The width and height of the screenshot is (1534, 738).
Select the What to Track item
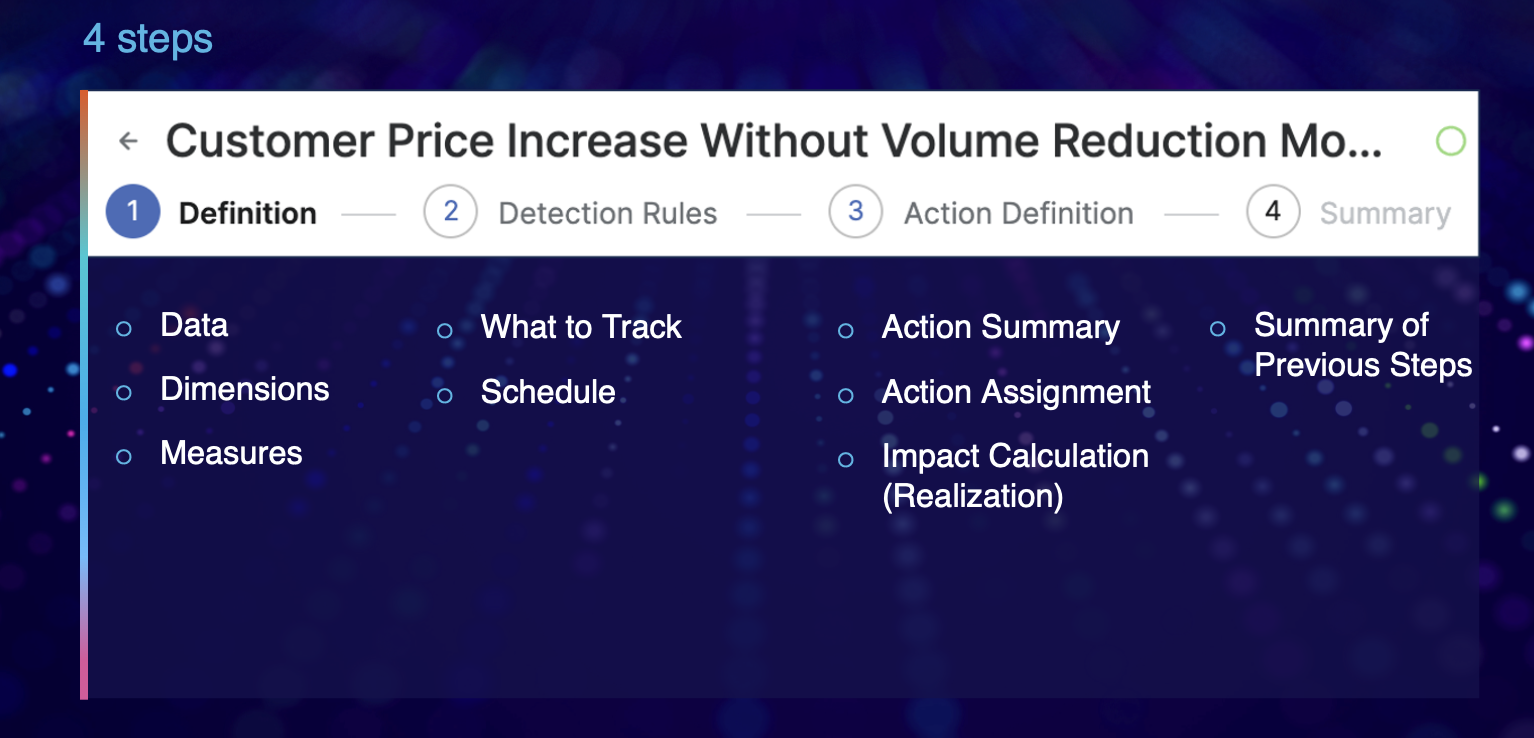tap(581, 328)
